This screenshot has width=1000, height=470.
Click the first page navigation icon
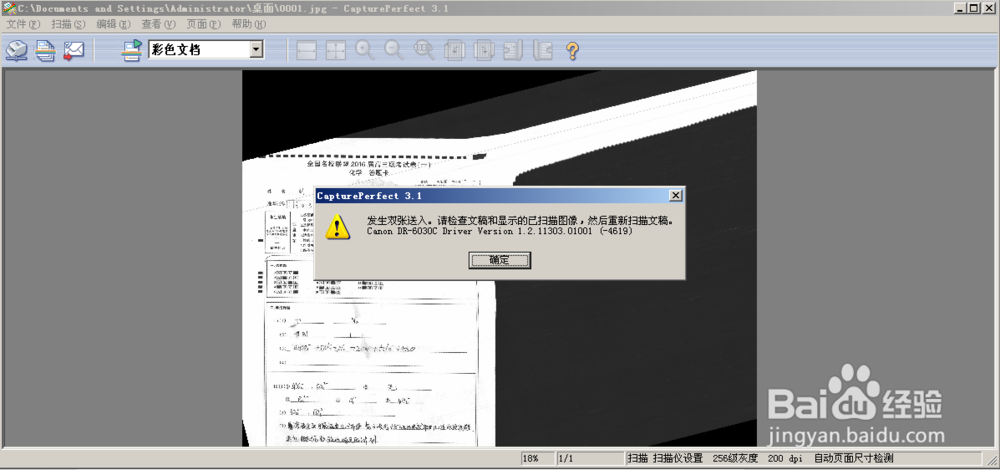(513, 50)
